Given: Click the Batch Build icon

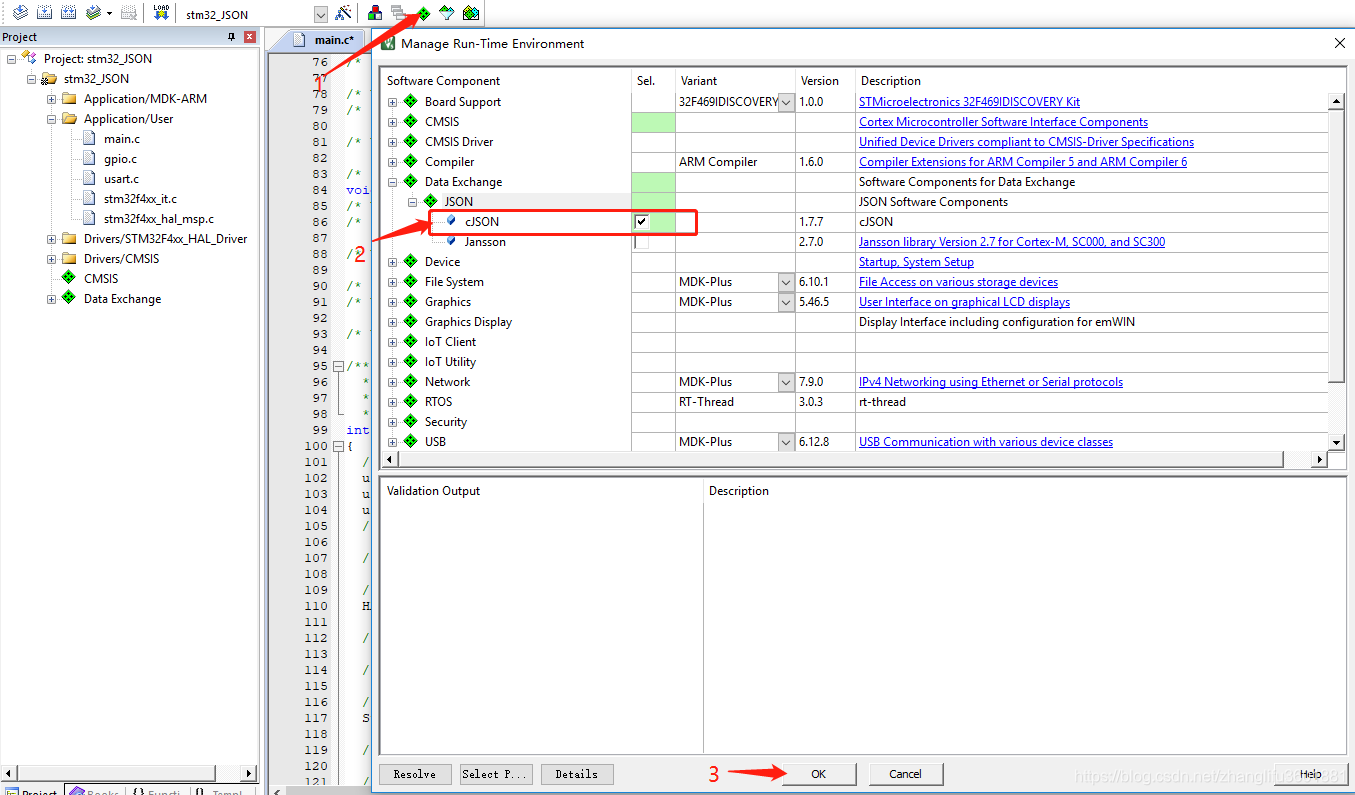Looking at the screenshot, I should point(90,13).
